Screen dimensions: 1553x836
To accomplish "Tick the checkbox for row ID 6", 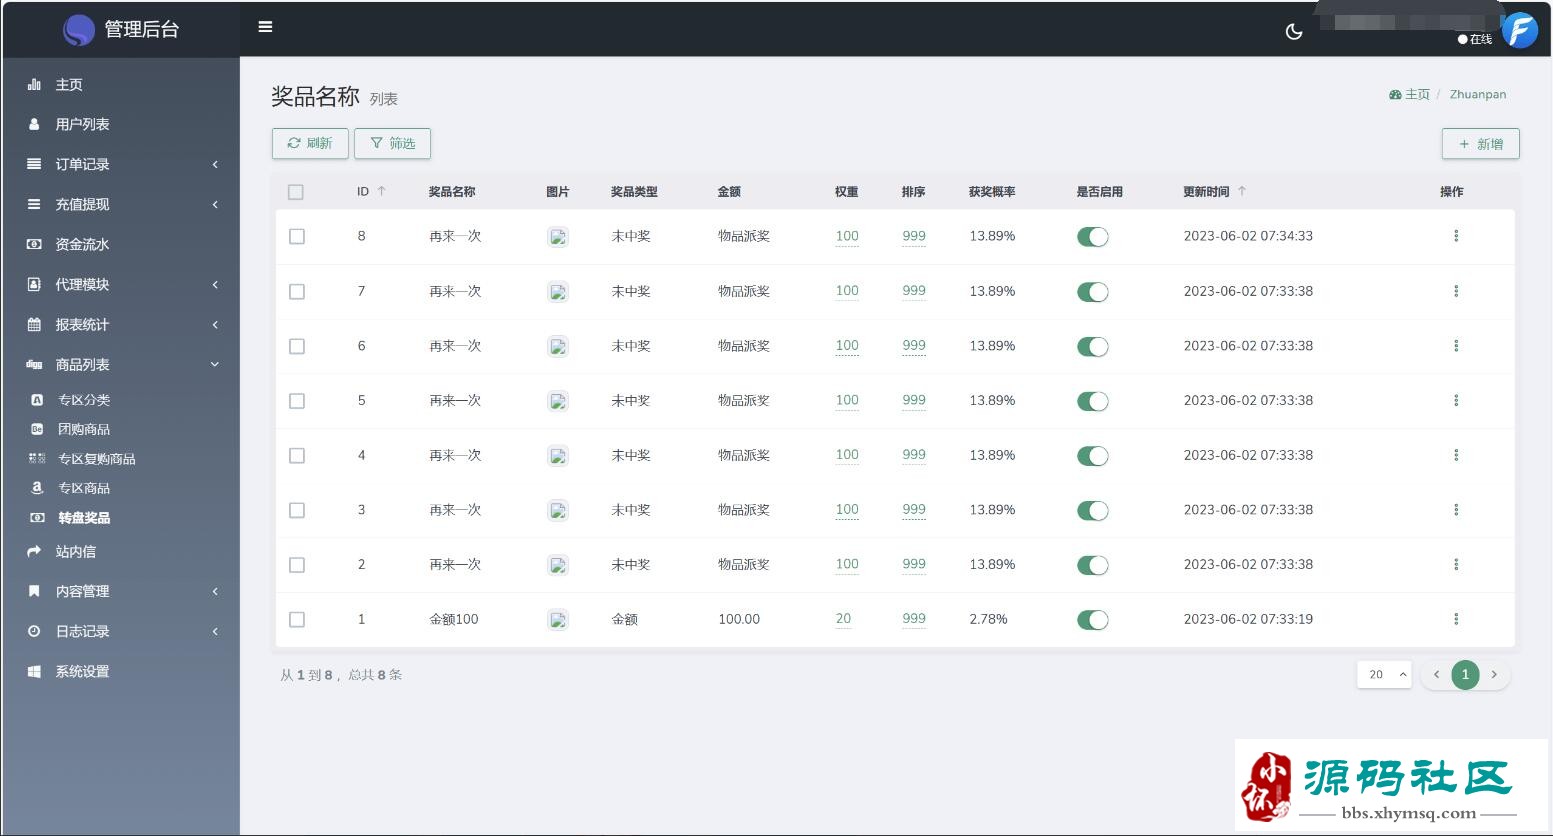I will 297,346.
